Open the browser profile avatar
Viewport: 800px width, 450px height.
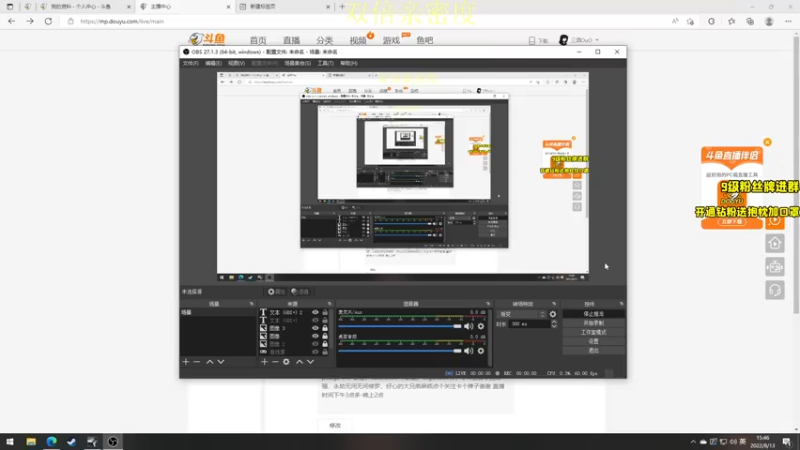(x=769, y=21)
